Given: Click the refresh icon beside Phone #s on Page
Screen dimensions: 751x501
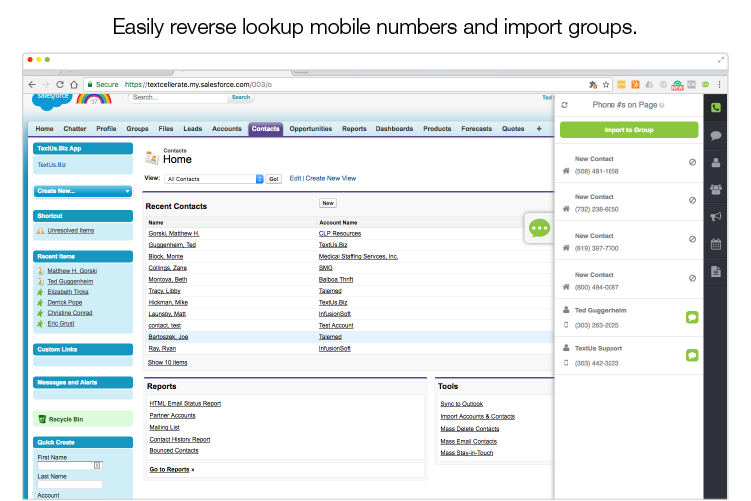Looking at the screenshot, I should pyautogui.click(x=564, y=105).
